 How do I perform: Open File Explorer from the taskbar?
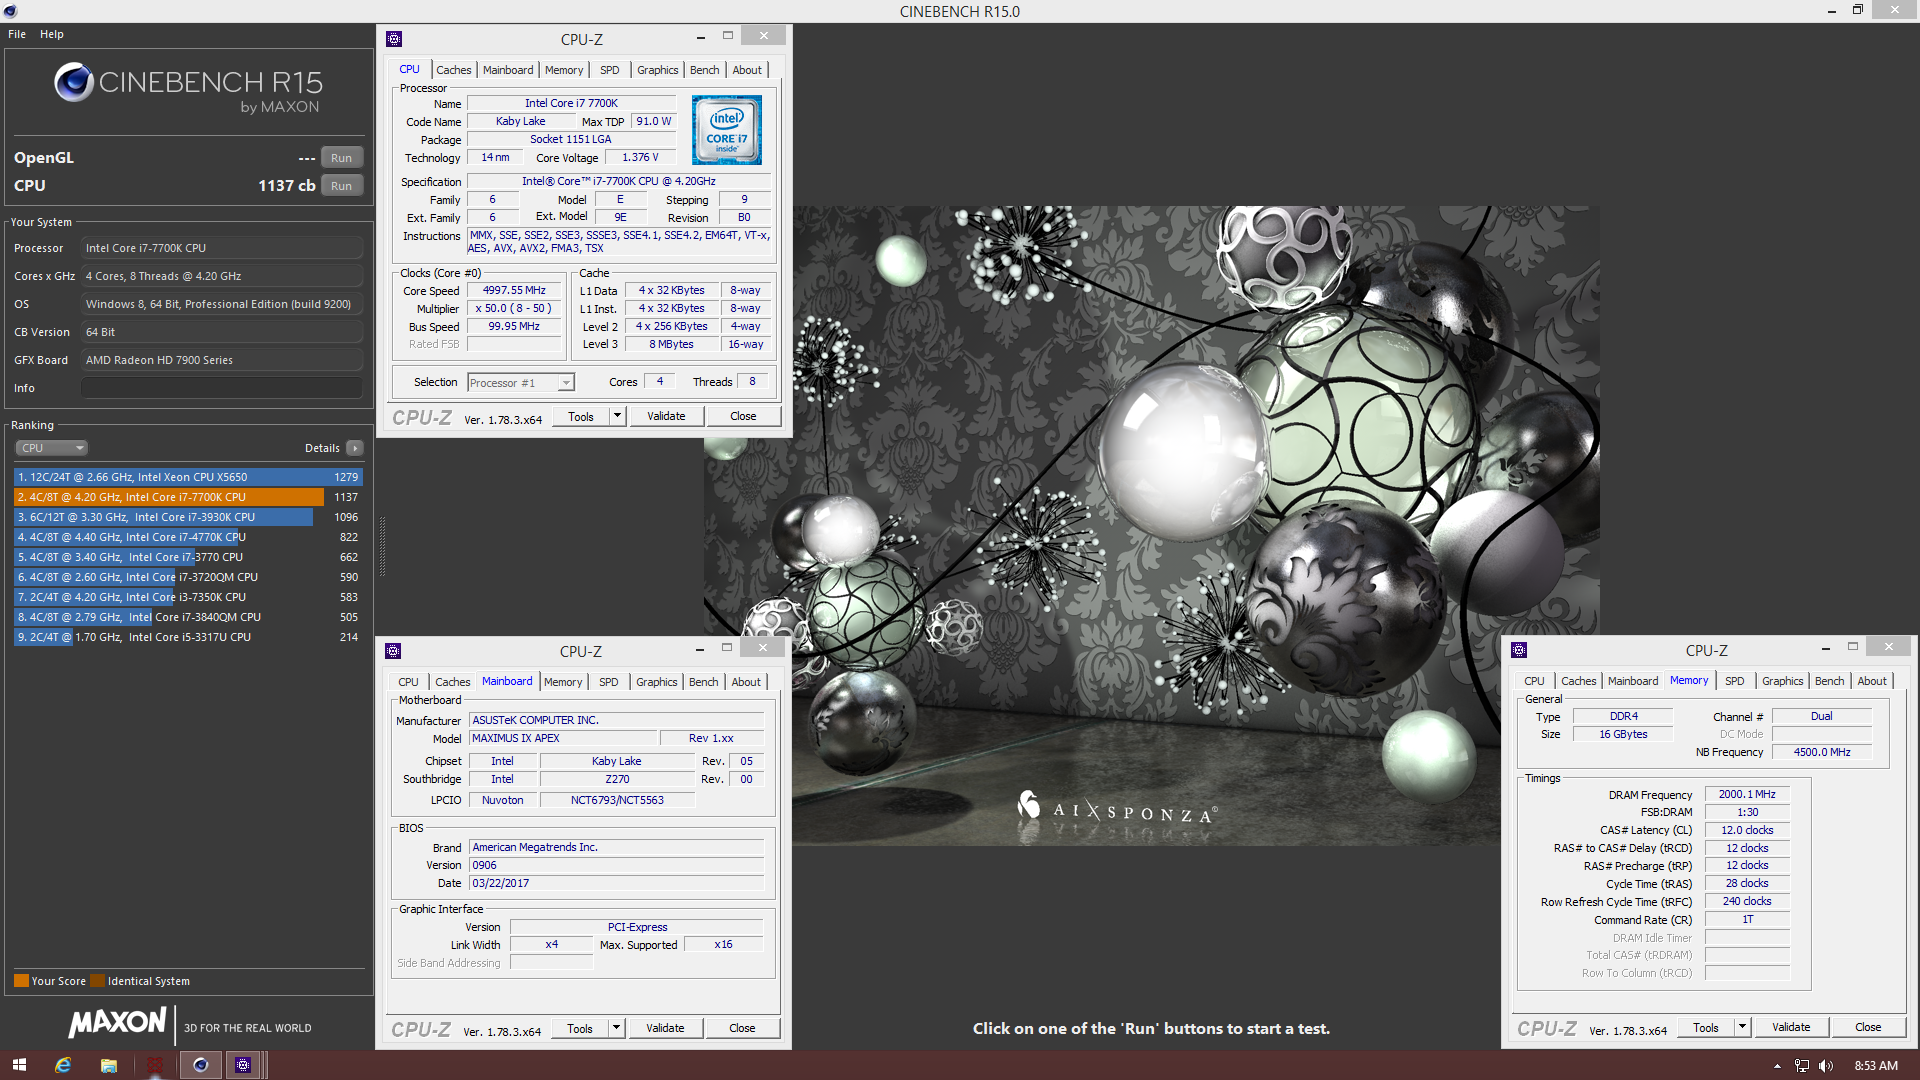tap(109, 1065)
